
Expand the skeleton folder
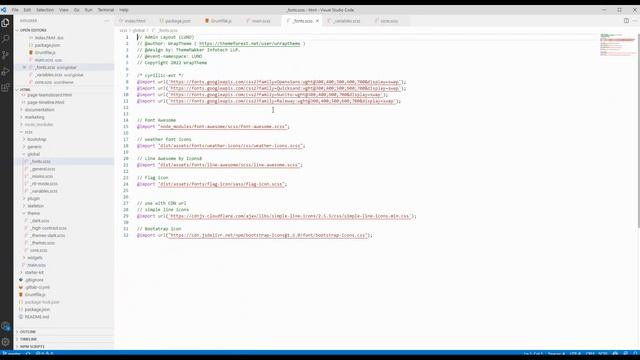[36, 206]
